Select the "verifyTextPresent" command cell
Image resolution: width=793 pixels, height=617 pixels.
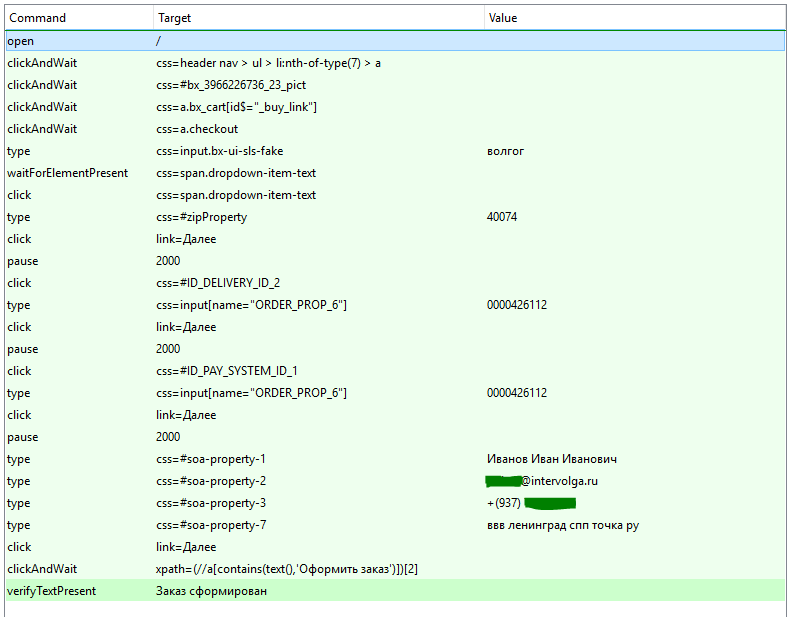click(51, 591)
